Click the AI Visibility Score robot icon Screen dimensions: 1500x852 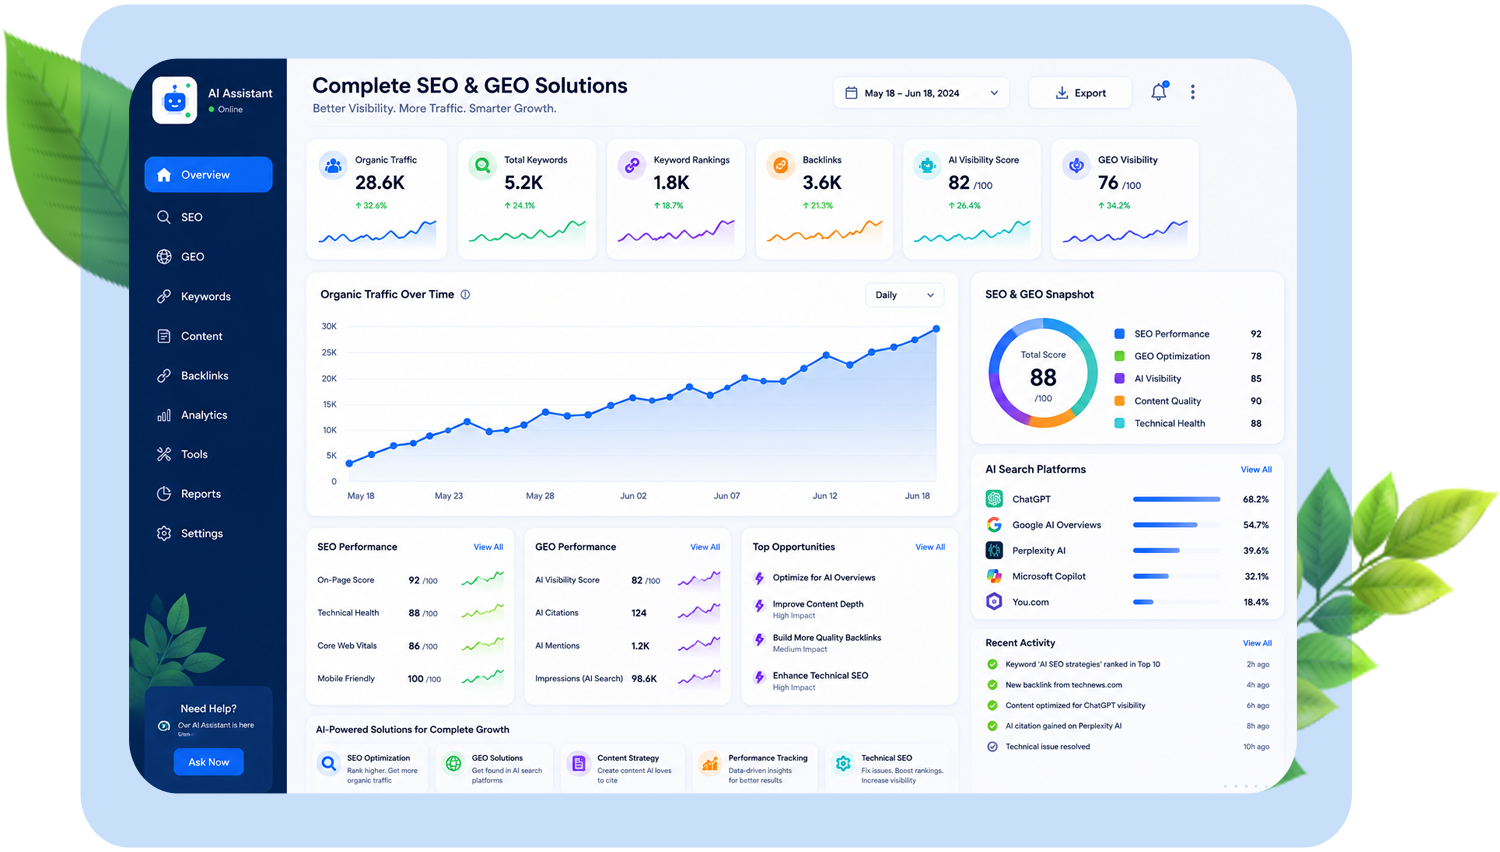927,165
